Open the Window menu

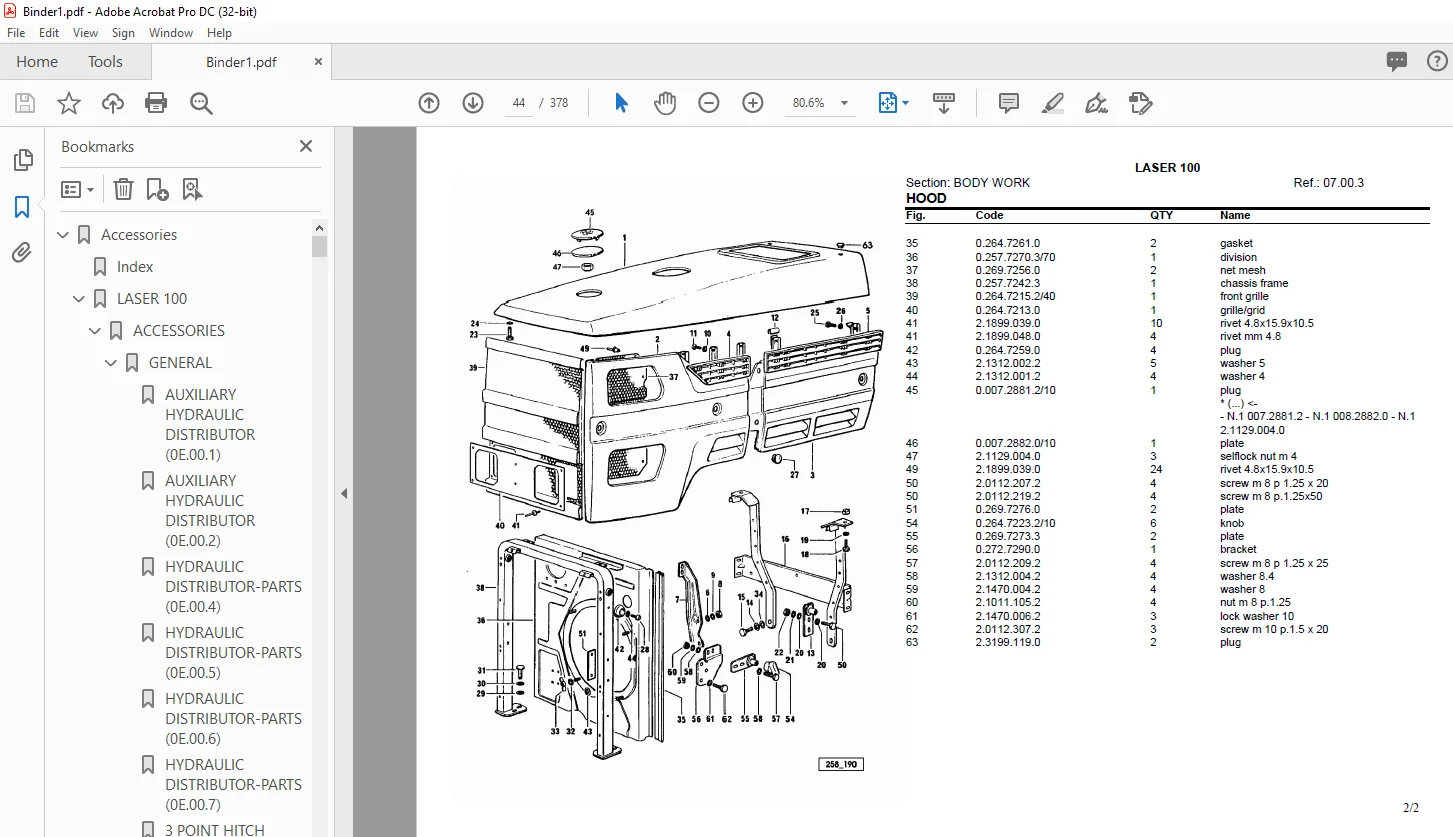tap(171, 33)
